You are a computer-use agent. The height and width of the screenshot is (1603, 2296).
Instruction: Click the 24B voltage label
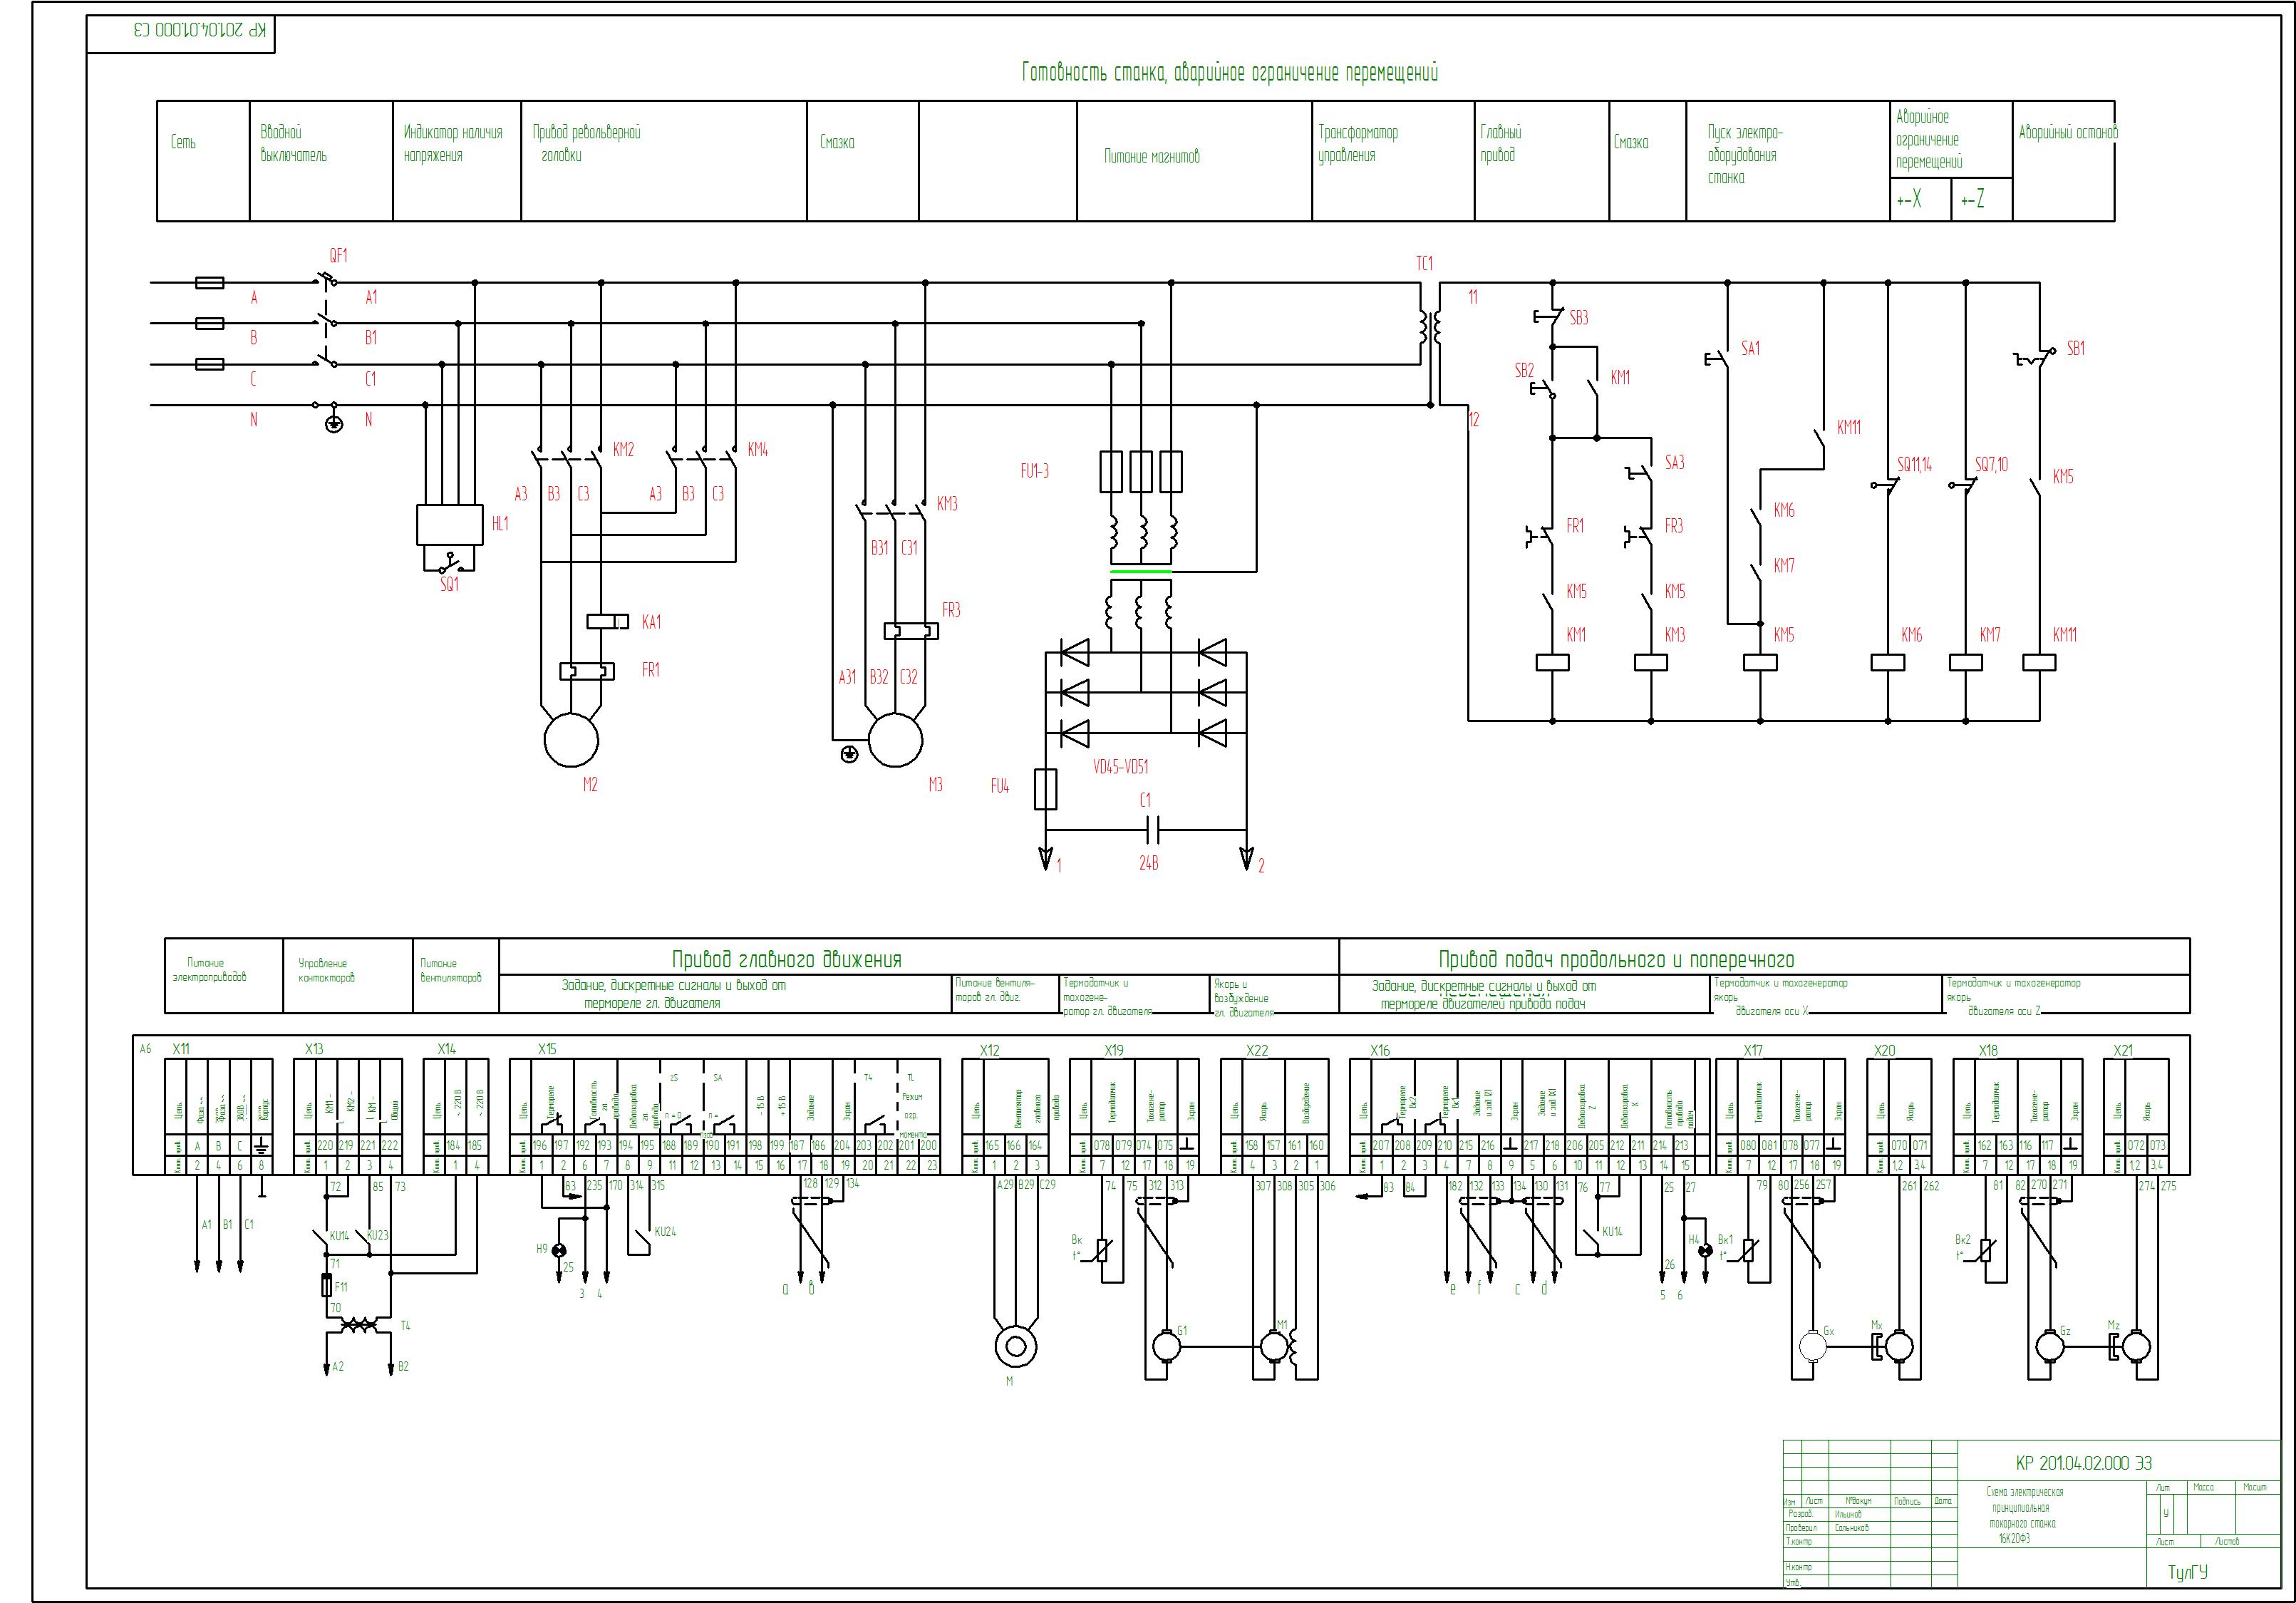click(1149, 863)
